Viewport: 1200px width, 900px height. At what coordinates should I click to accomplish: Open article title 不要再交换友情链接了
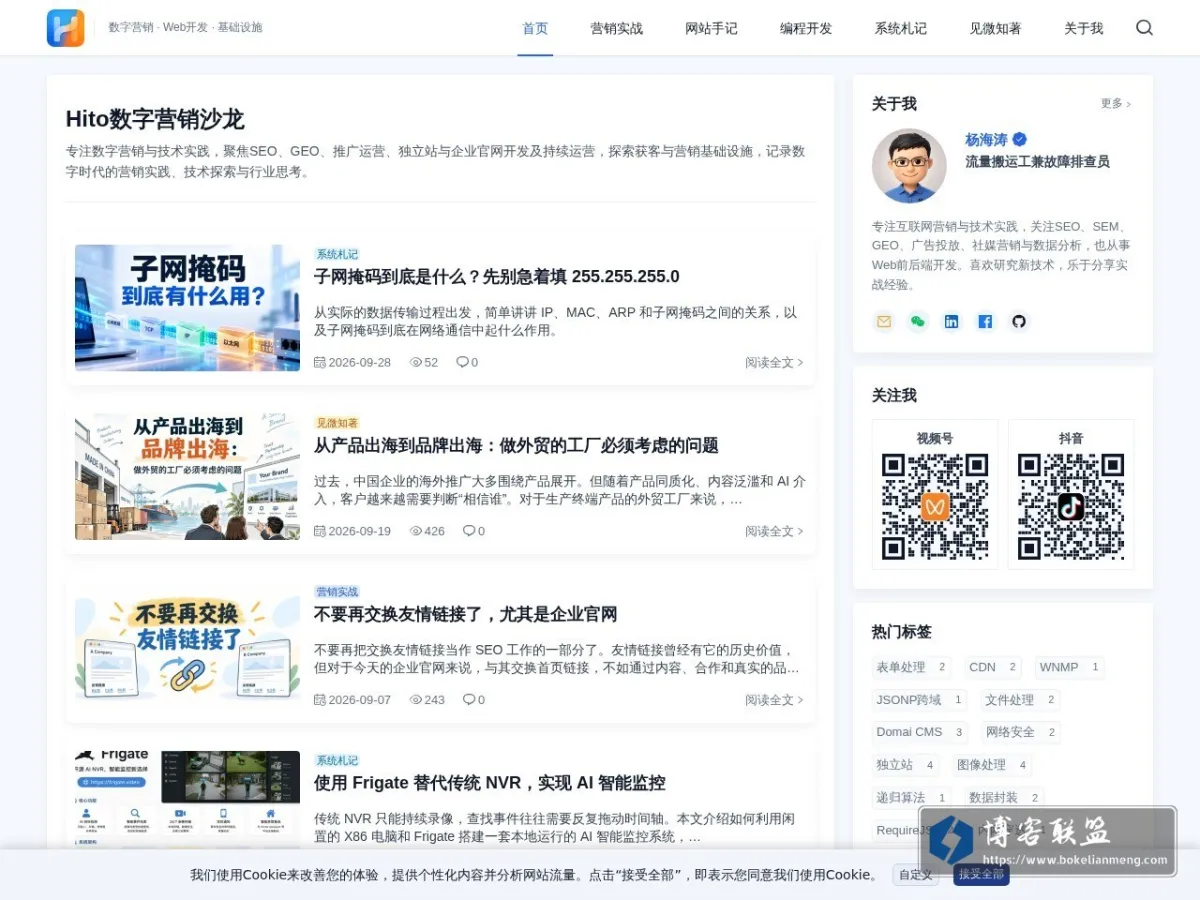pos(466,614)
